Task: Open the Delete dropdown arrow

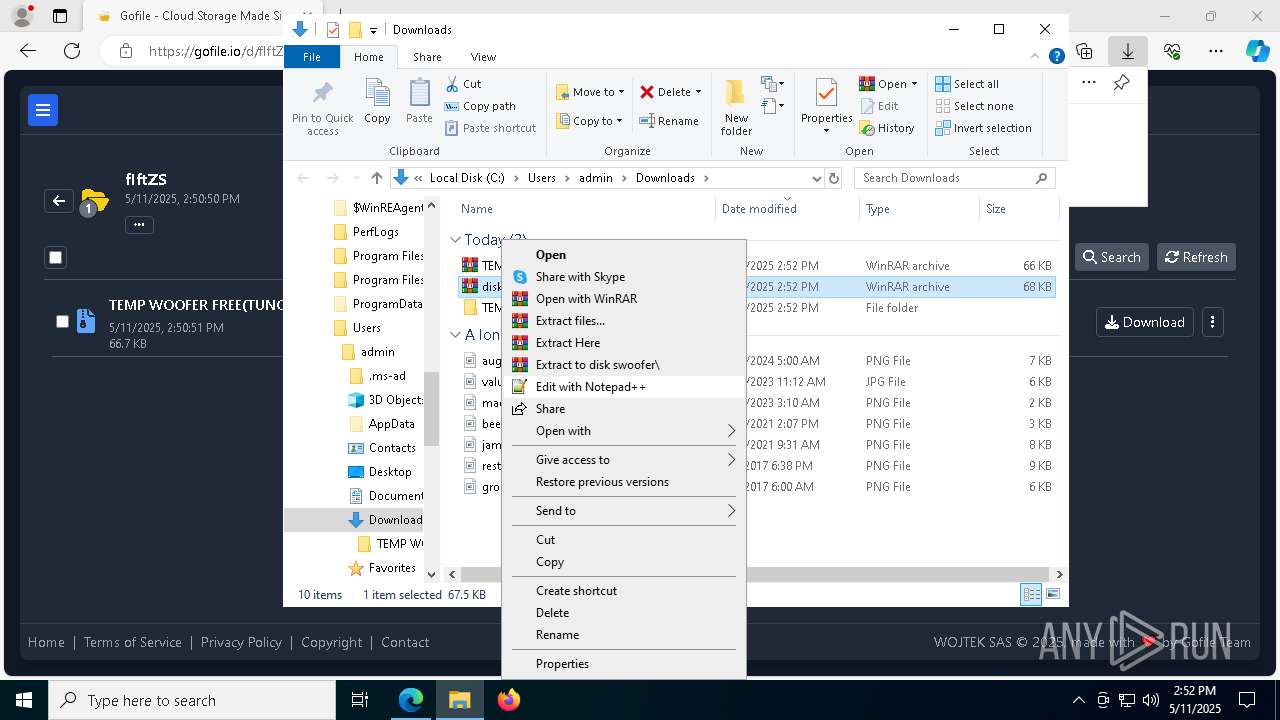Action: [x=698, y=92]
